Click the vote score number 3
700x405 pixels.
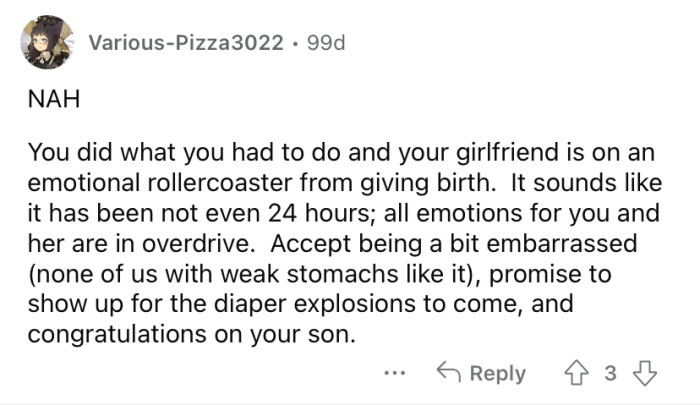click(612, 373)
